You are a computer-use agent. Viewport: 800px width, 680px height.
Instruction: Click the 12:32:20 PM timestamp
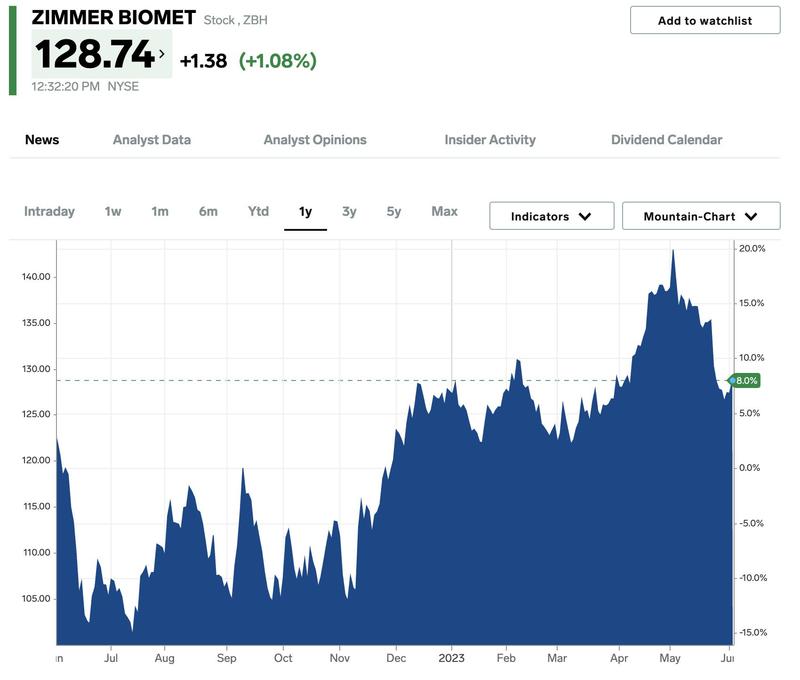[x=65, y=86]
